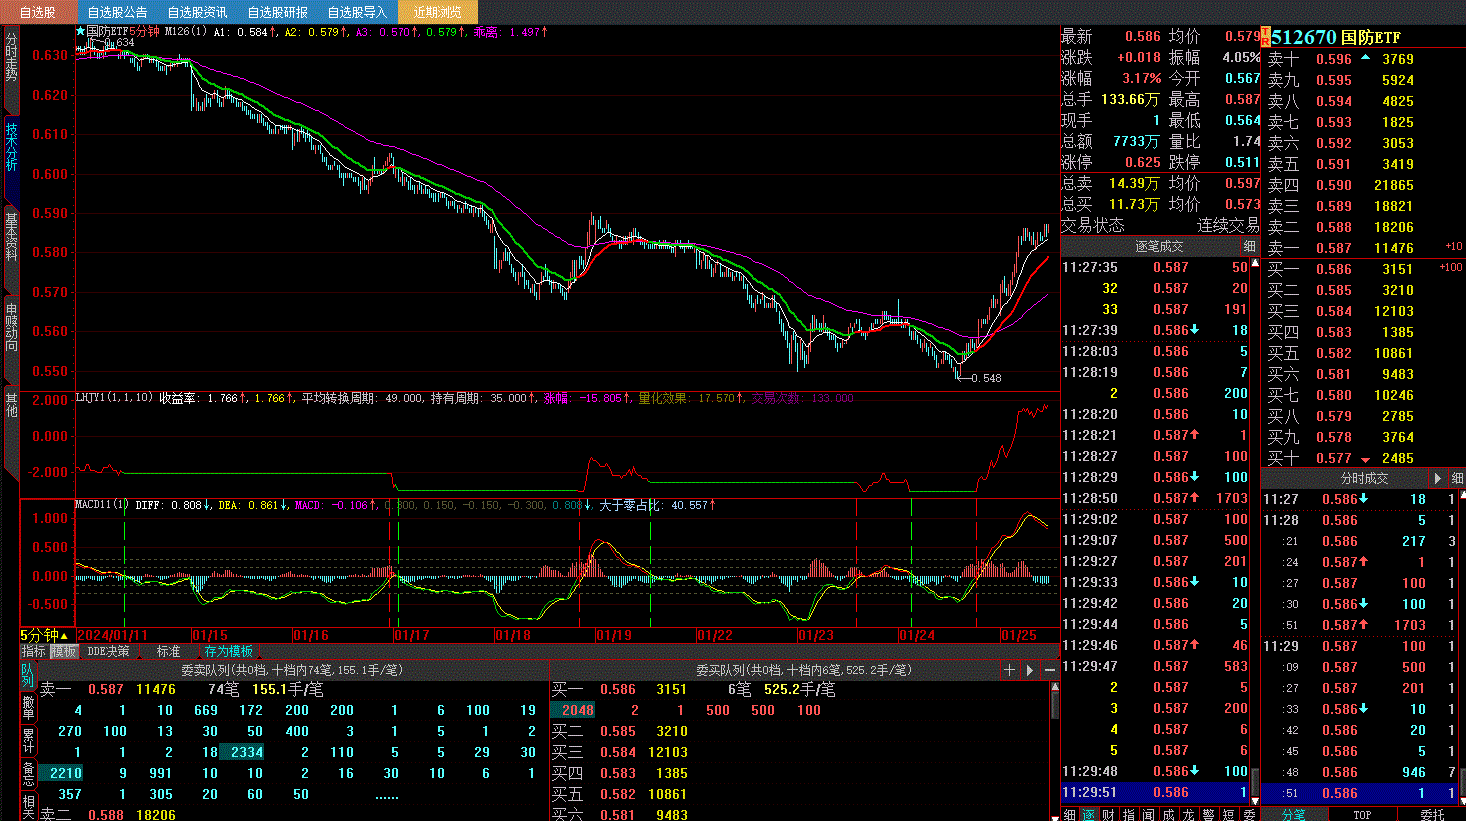Expand the 买十 downward arrow in order book
Viewport: 1466px width, 821px height.
coord(1365,459)
